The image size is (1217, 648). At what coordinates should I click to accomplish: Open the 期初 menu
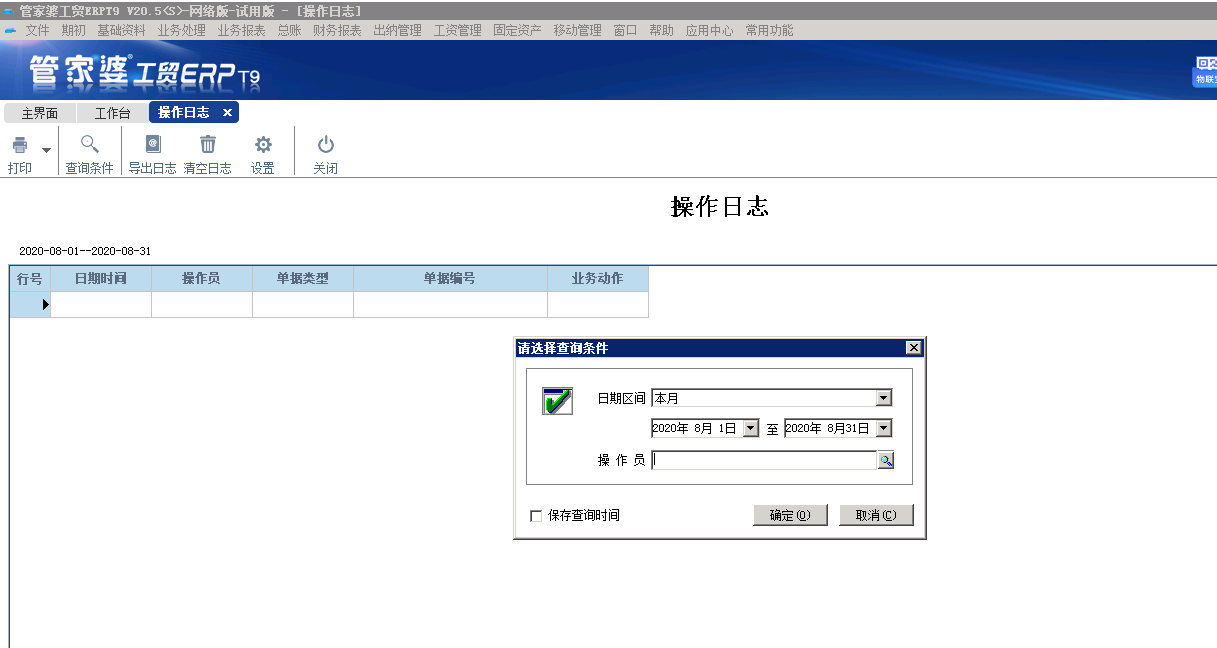[x=73, y=30]
